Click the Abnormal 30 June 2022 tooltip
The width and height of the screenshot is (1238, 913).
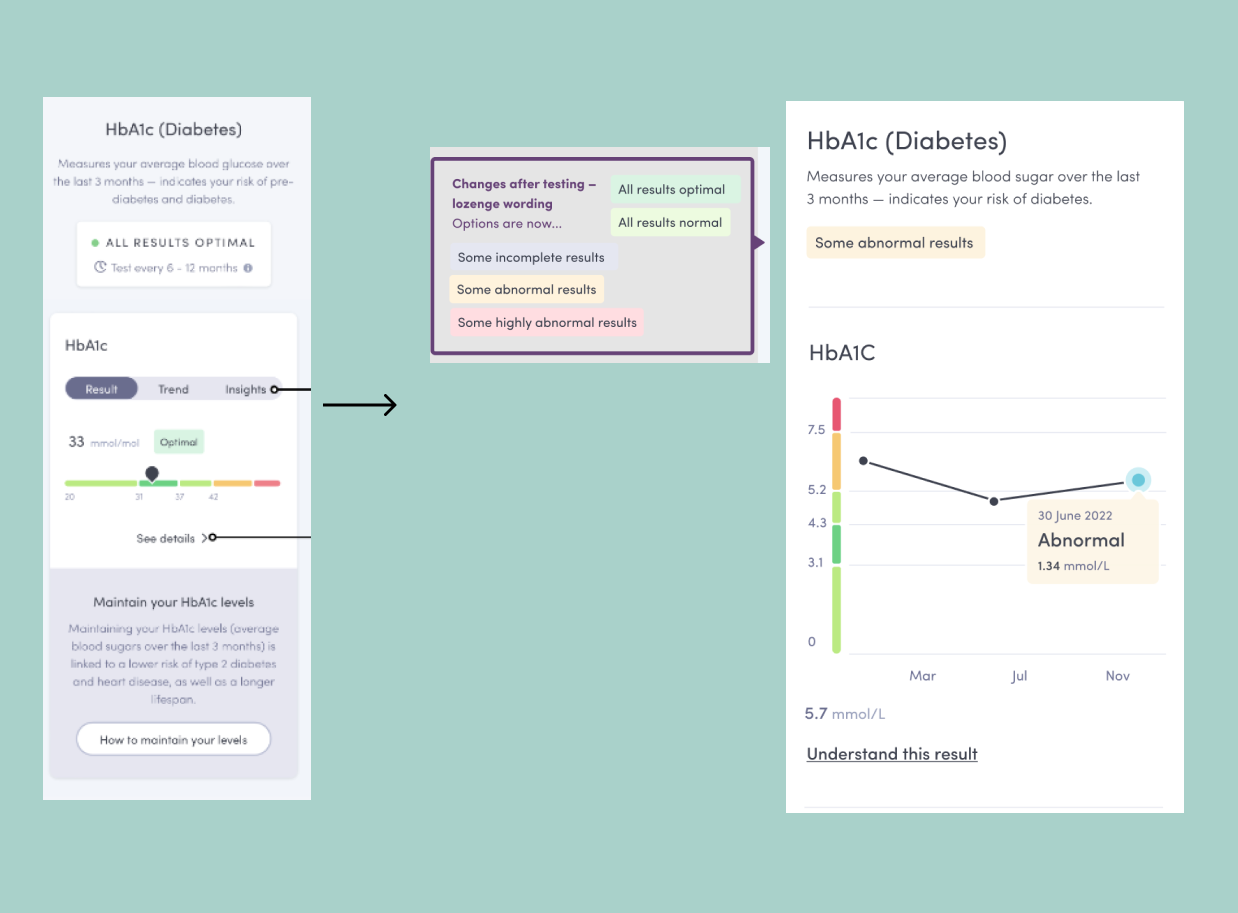coord(1093,542)
